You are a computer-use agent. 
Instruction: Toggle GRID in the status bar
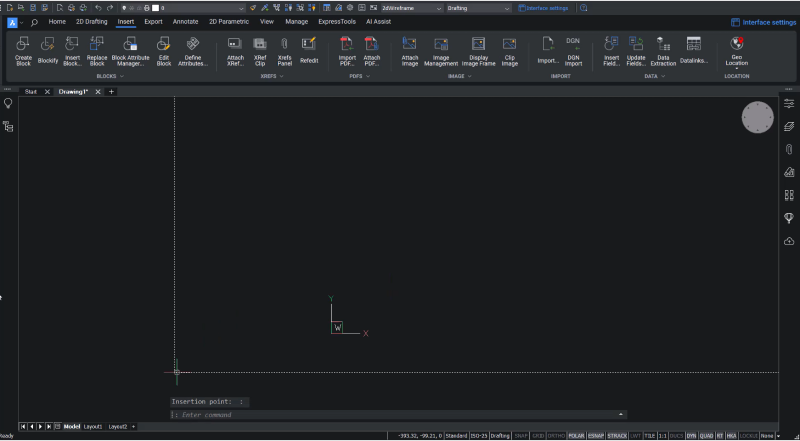[538, 436]
